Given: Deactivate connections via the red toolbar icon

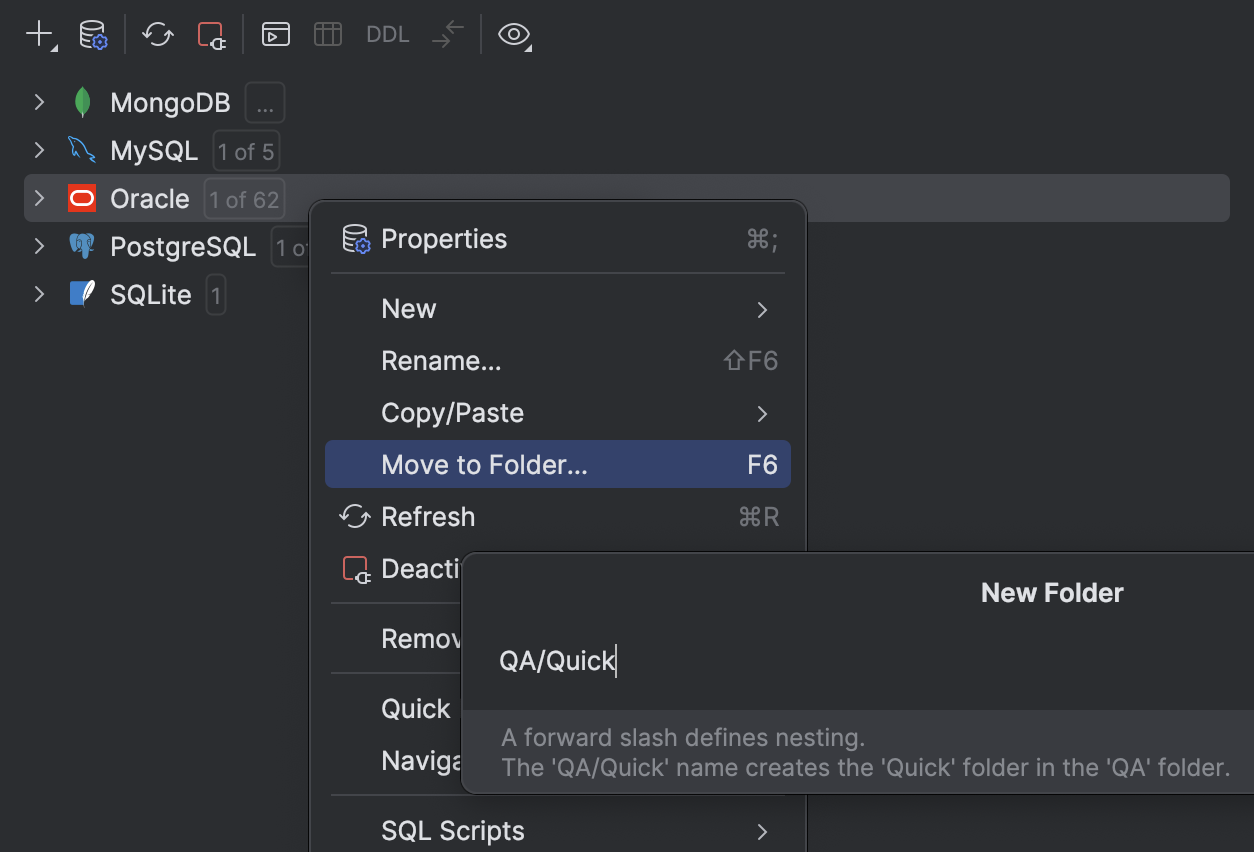Looking at the screenshot, I should pyautogui.click(x=211, y=33).
